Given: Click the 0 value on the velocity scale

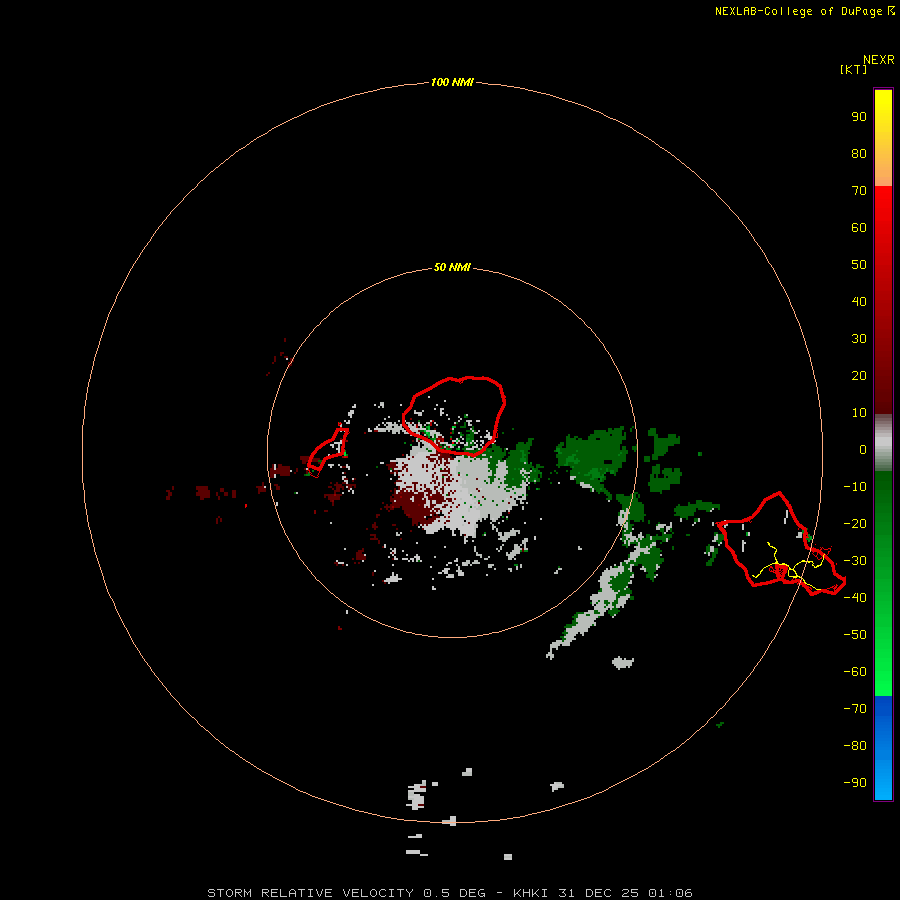Looking at the screenshot, I should coord(863,449).
